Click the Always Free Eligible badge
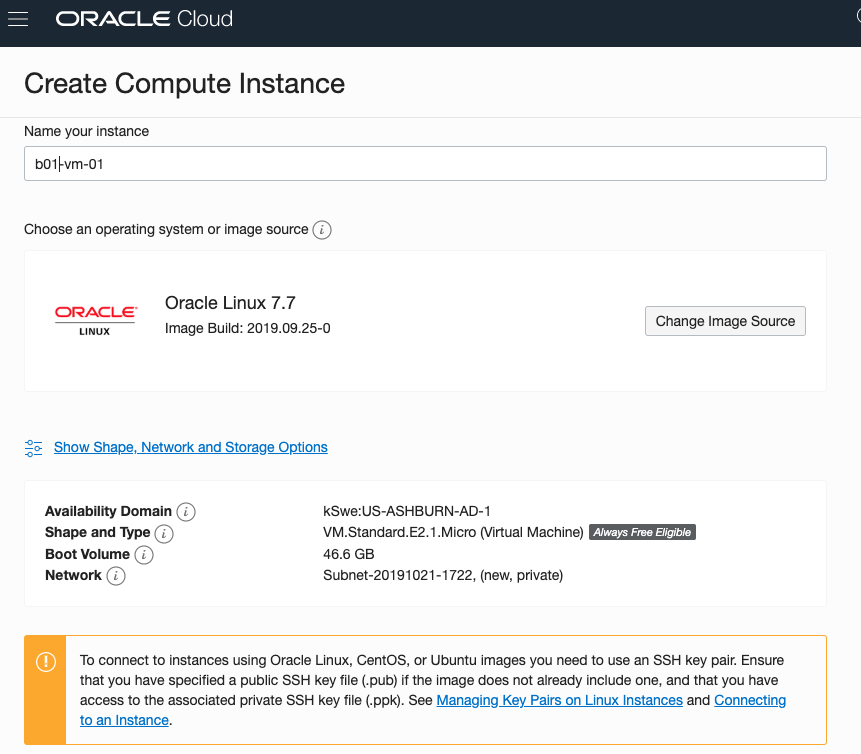Image resolution: width=861 pixels, height=754 pixels. click(x=642, y=532)
